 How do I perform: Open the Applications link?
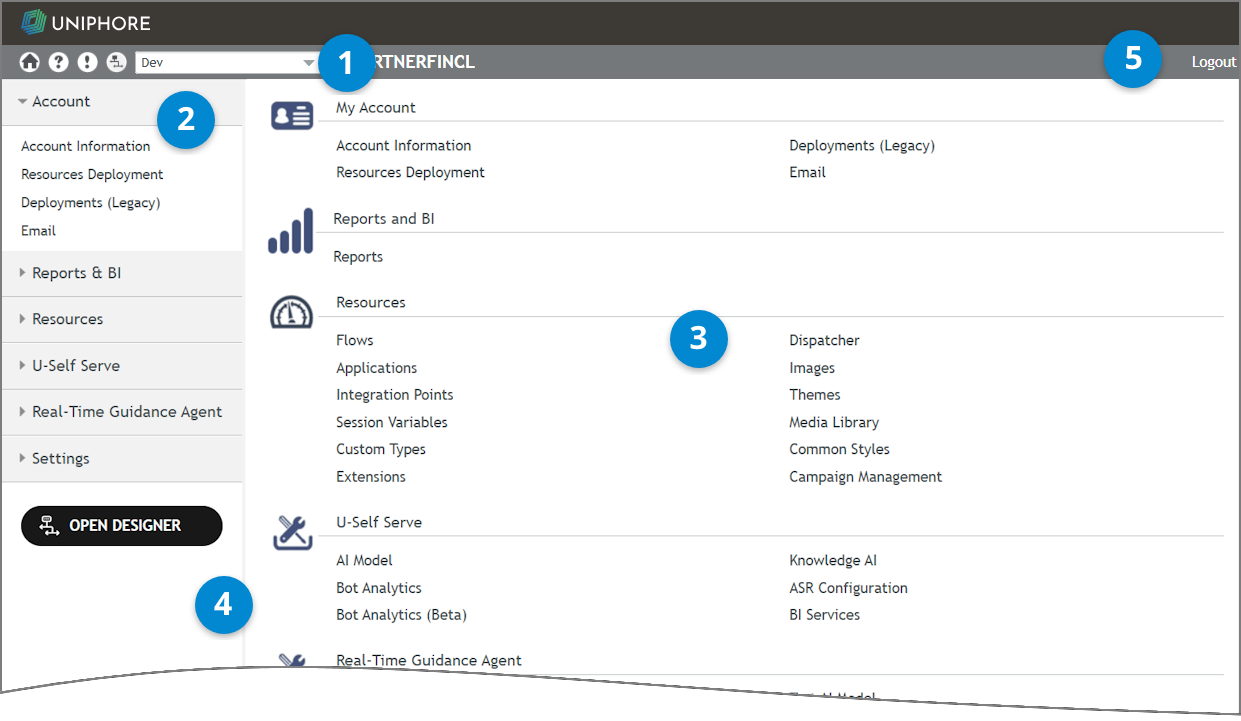click(377, 368)
